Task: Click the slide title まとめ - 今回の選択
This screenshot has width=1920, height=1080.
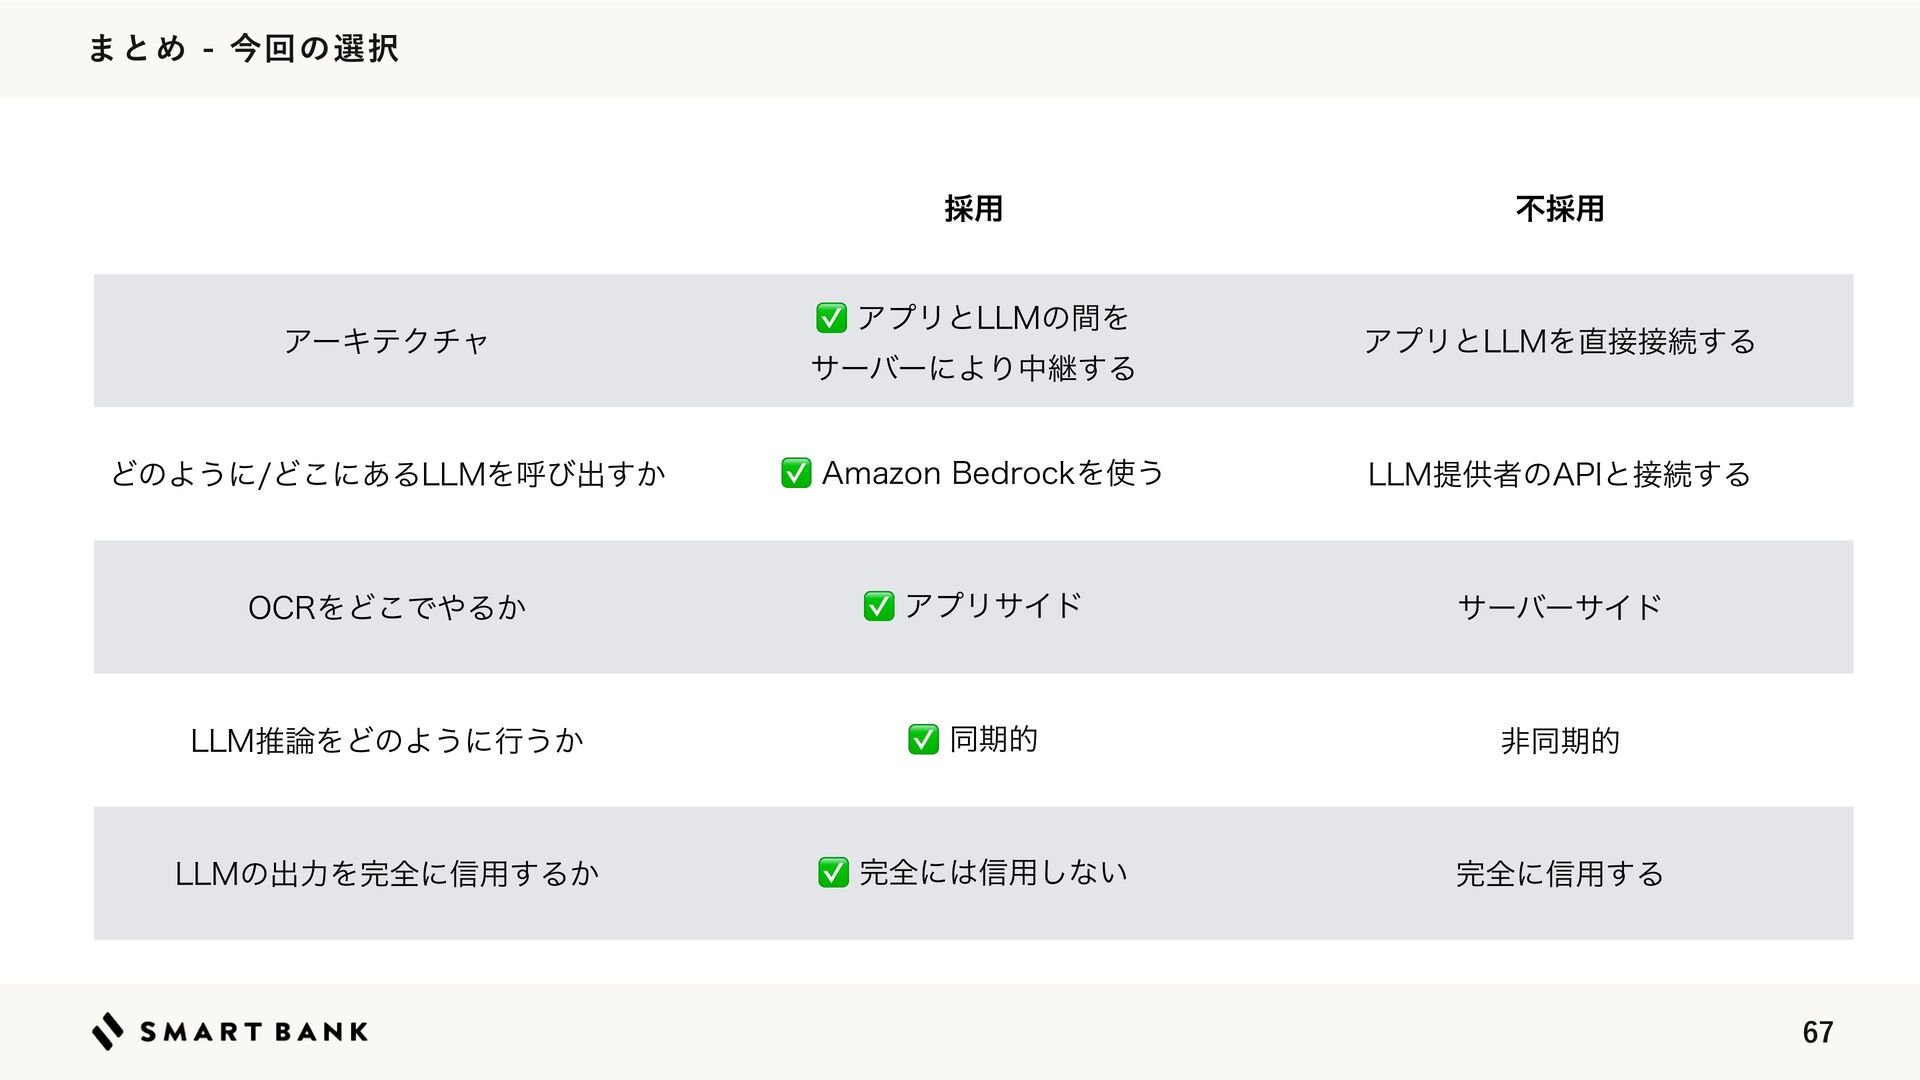Action: pos(243,48)
